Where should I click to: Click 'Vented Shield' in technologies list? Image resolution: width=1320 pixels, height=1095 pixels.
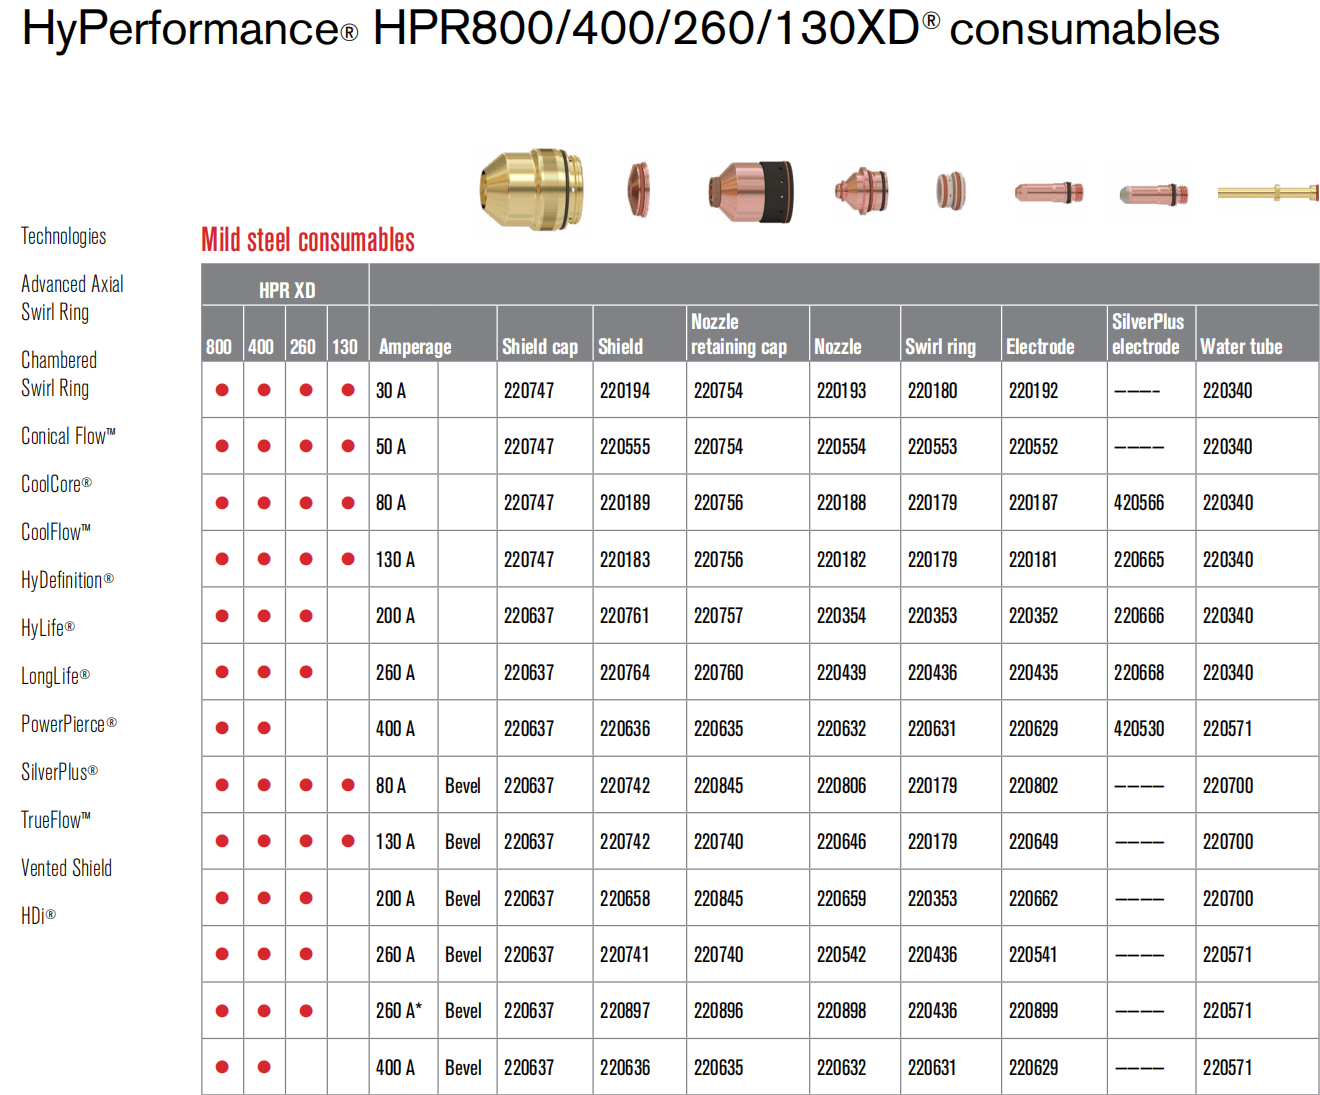[x=66, y=868]
